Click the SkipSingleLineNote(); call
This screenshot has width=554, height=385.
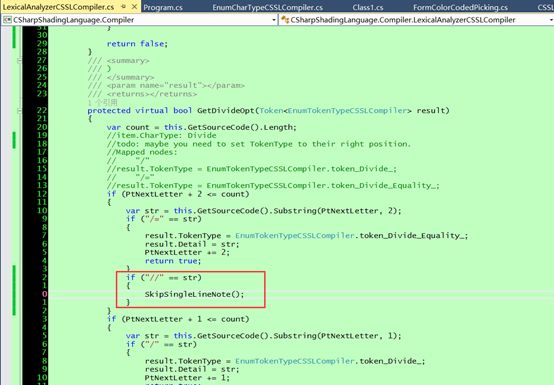(x=194, y=294)
